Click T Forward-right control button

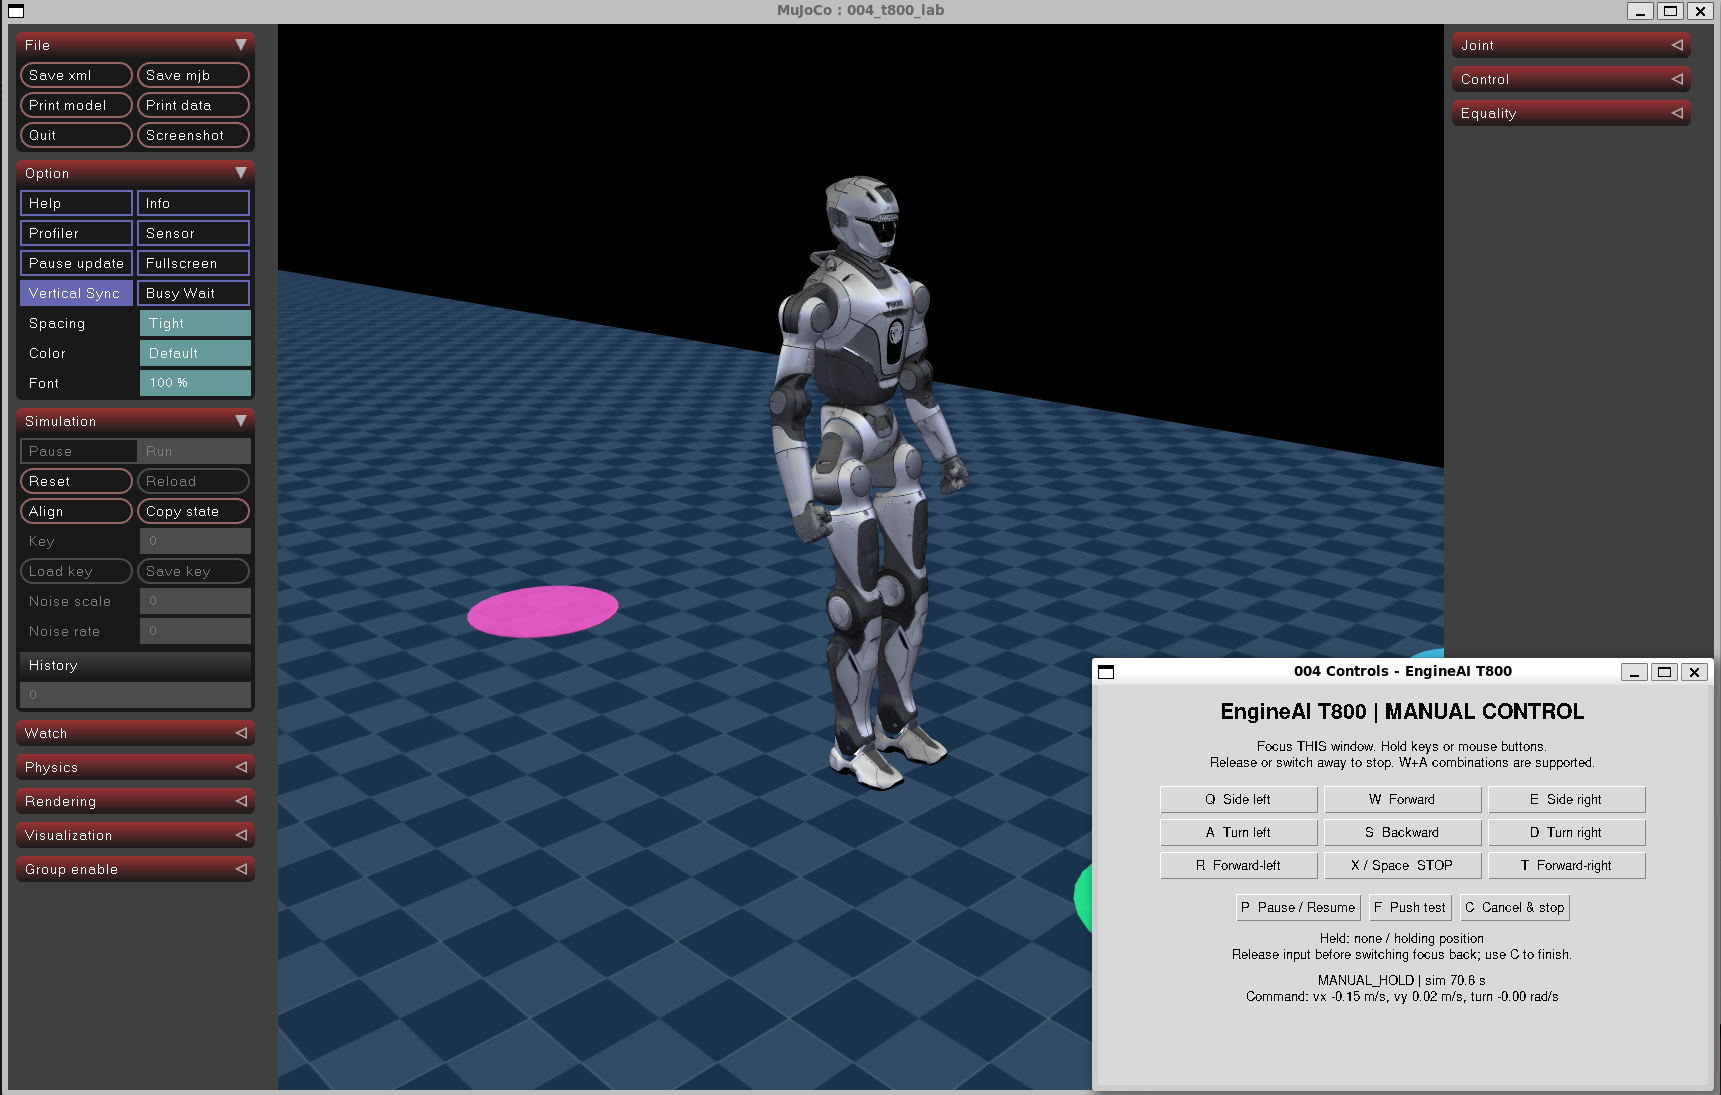pos(1566,865)
